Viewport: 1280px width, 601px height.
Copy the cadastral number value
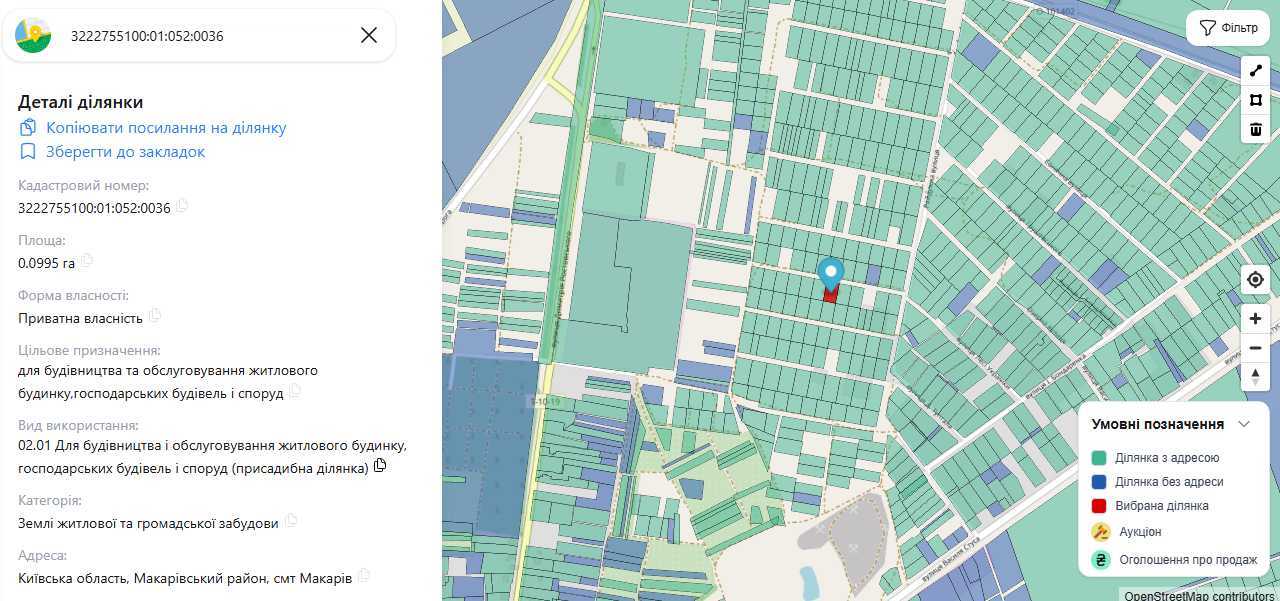pyautogui.click(x=182, y=207)
